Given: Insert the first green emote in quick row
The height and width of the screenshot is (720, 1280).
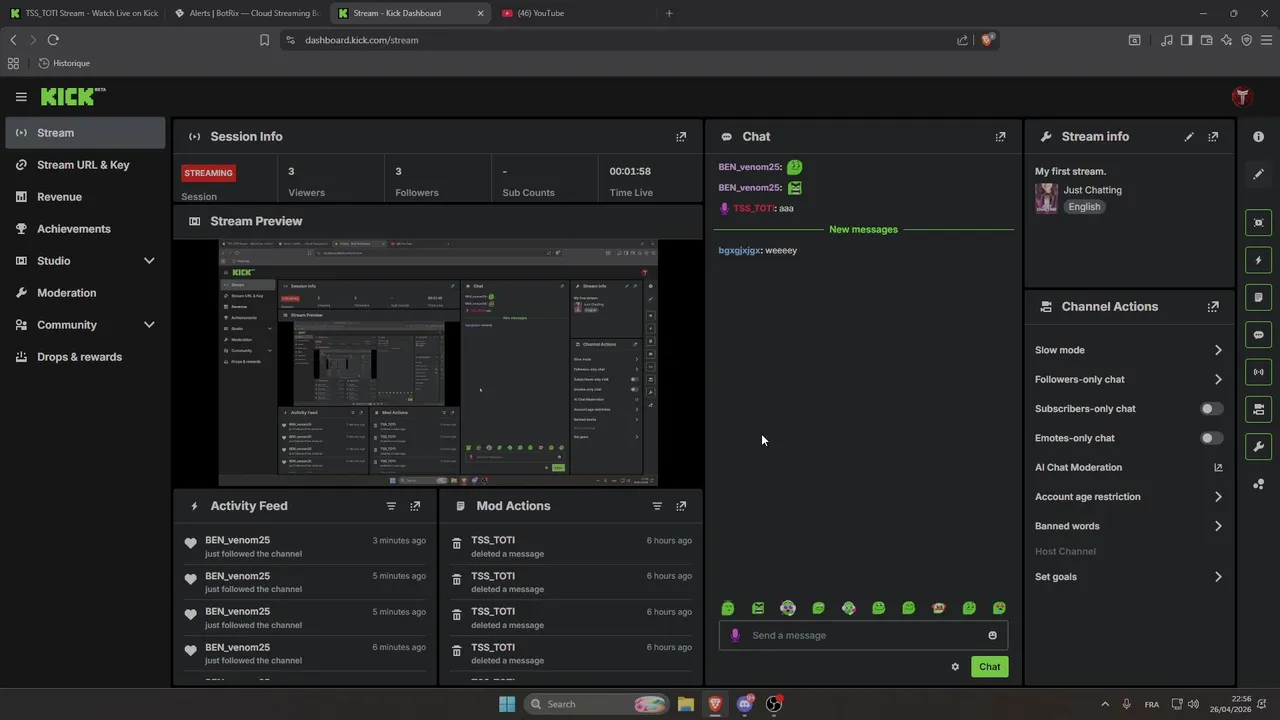Looking at the screenshot, I should [x=728, y=608].
